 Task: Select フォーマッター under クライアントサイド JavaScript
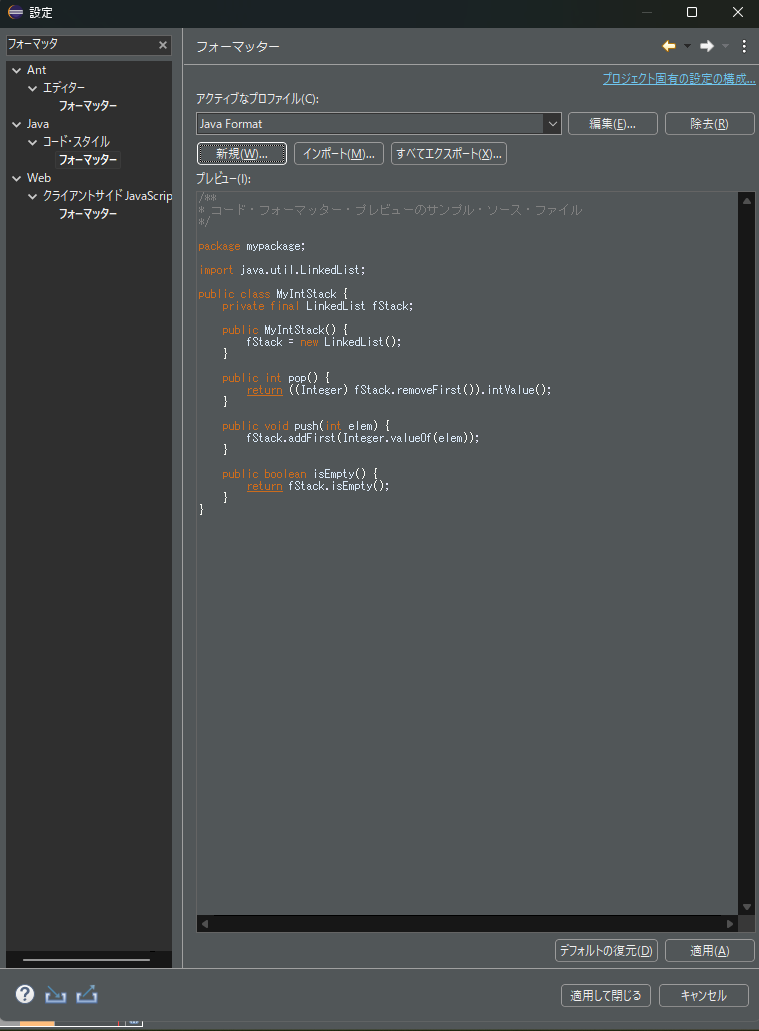tap(87, 214)
